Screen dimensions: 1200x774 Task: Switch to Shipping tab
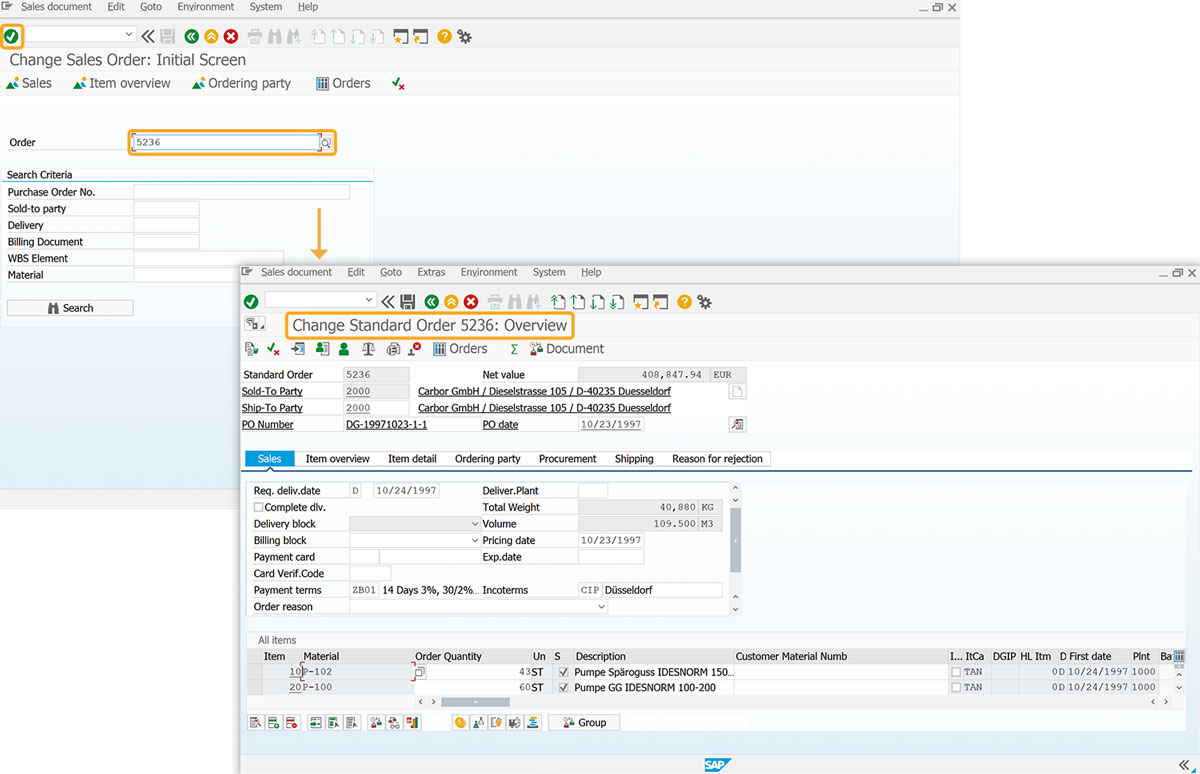634,459
